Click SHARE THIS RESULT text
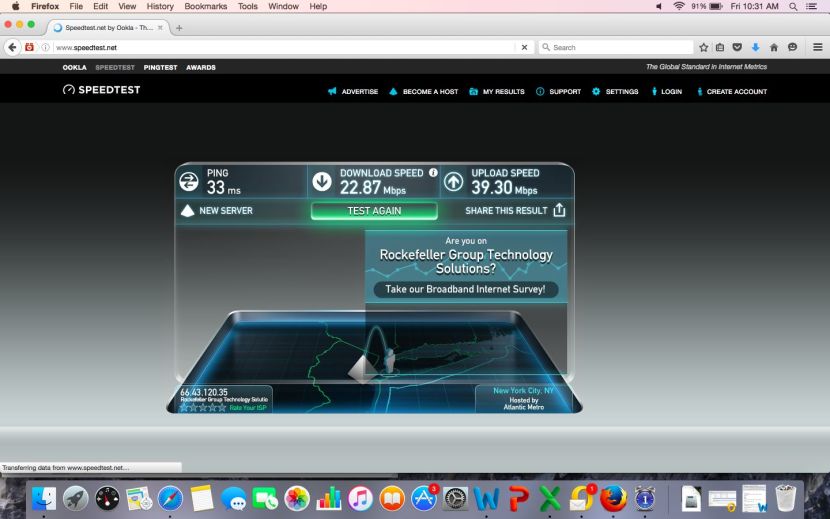Screen dimensions: 830x519 [x=506, y=211]
